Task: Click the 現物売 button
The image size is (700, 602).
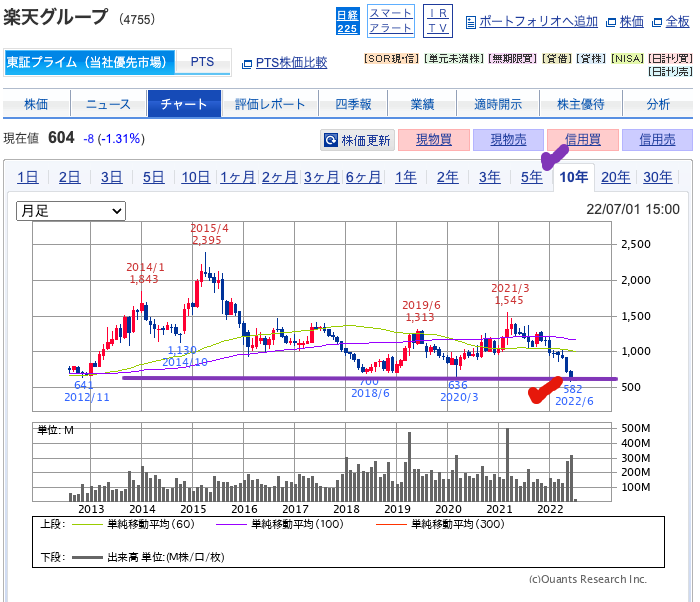Action: (508, 140)
